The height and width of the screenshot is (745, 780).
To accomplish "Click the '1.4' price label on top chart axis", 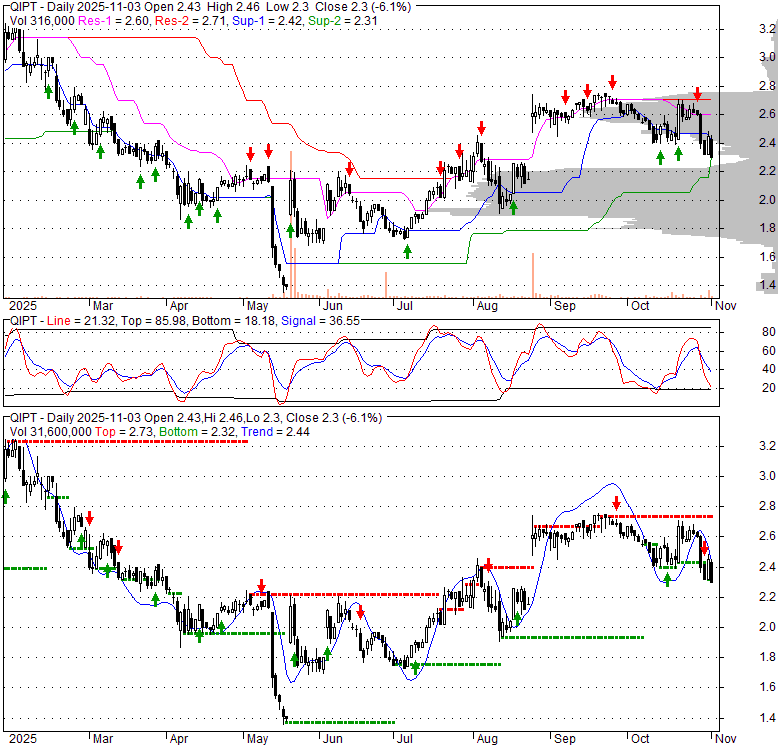I will pos(768,285).
